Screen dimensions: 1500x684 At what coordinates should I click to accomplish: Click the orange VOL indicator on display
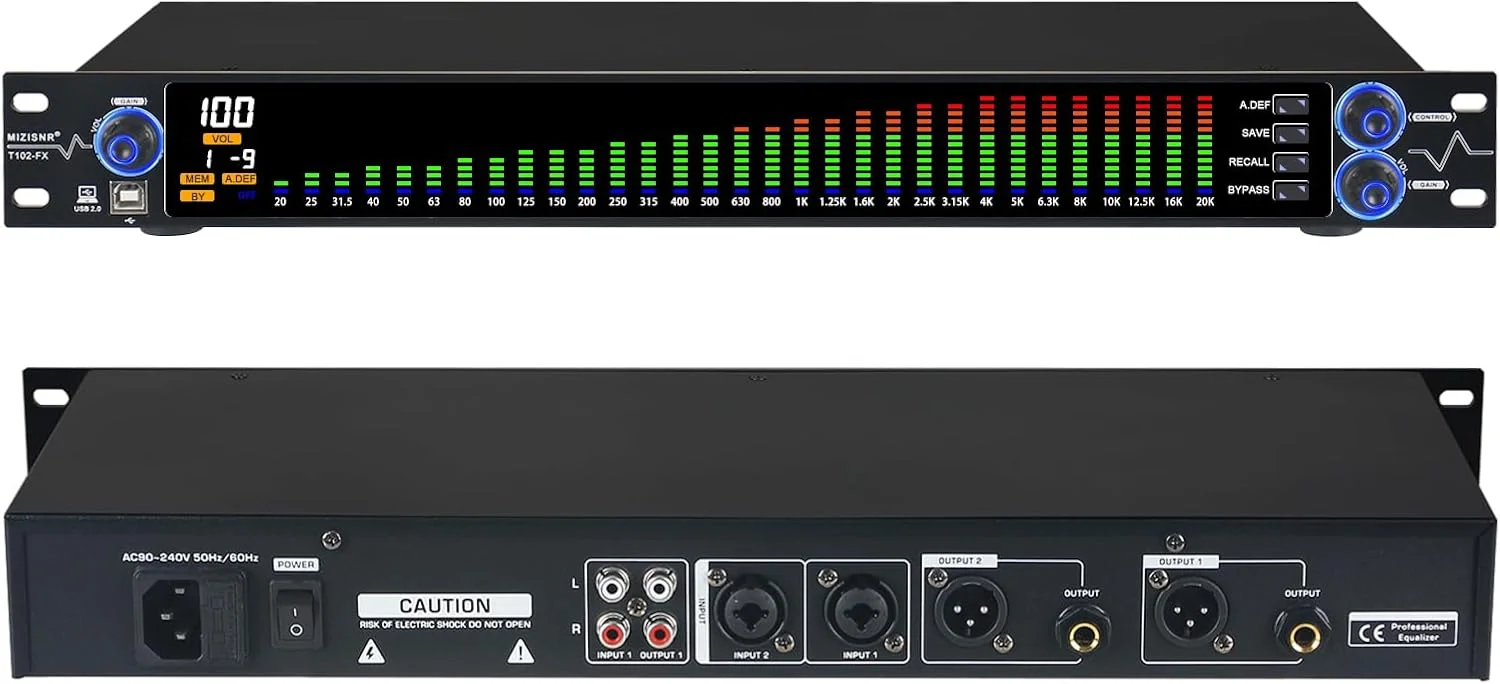[220, 139]
